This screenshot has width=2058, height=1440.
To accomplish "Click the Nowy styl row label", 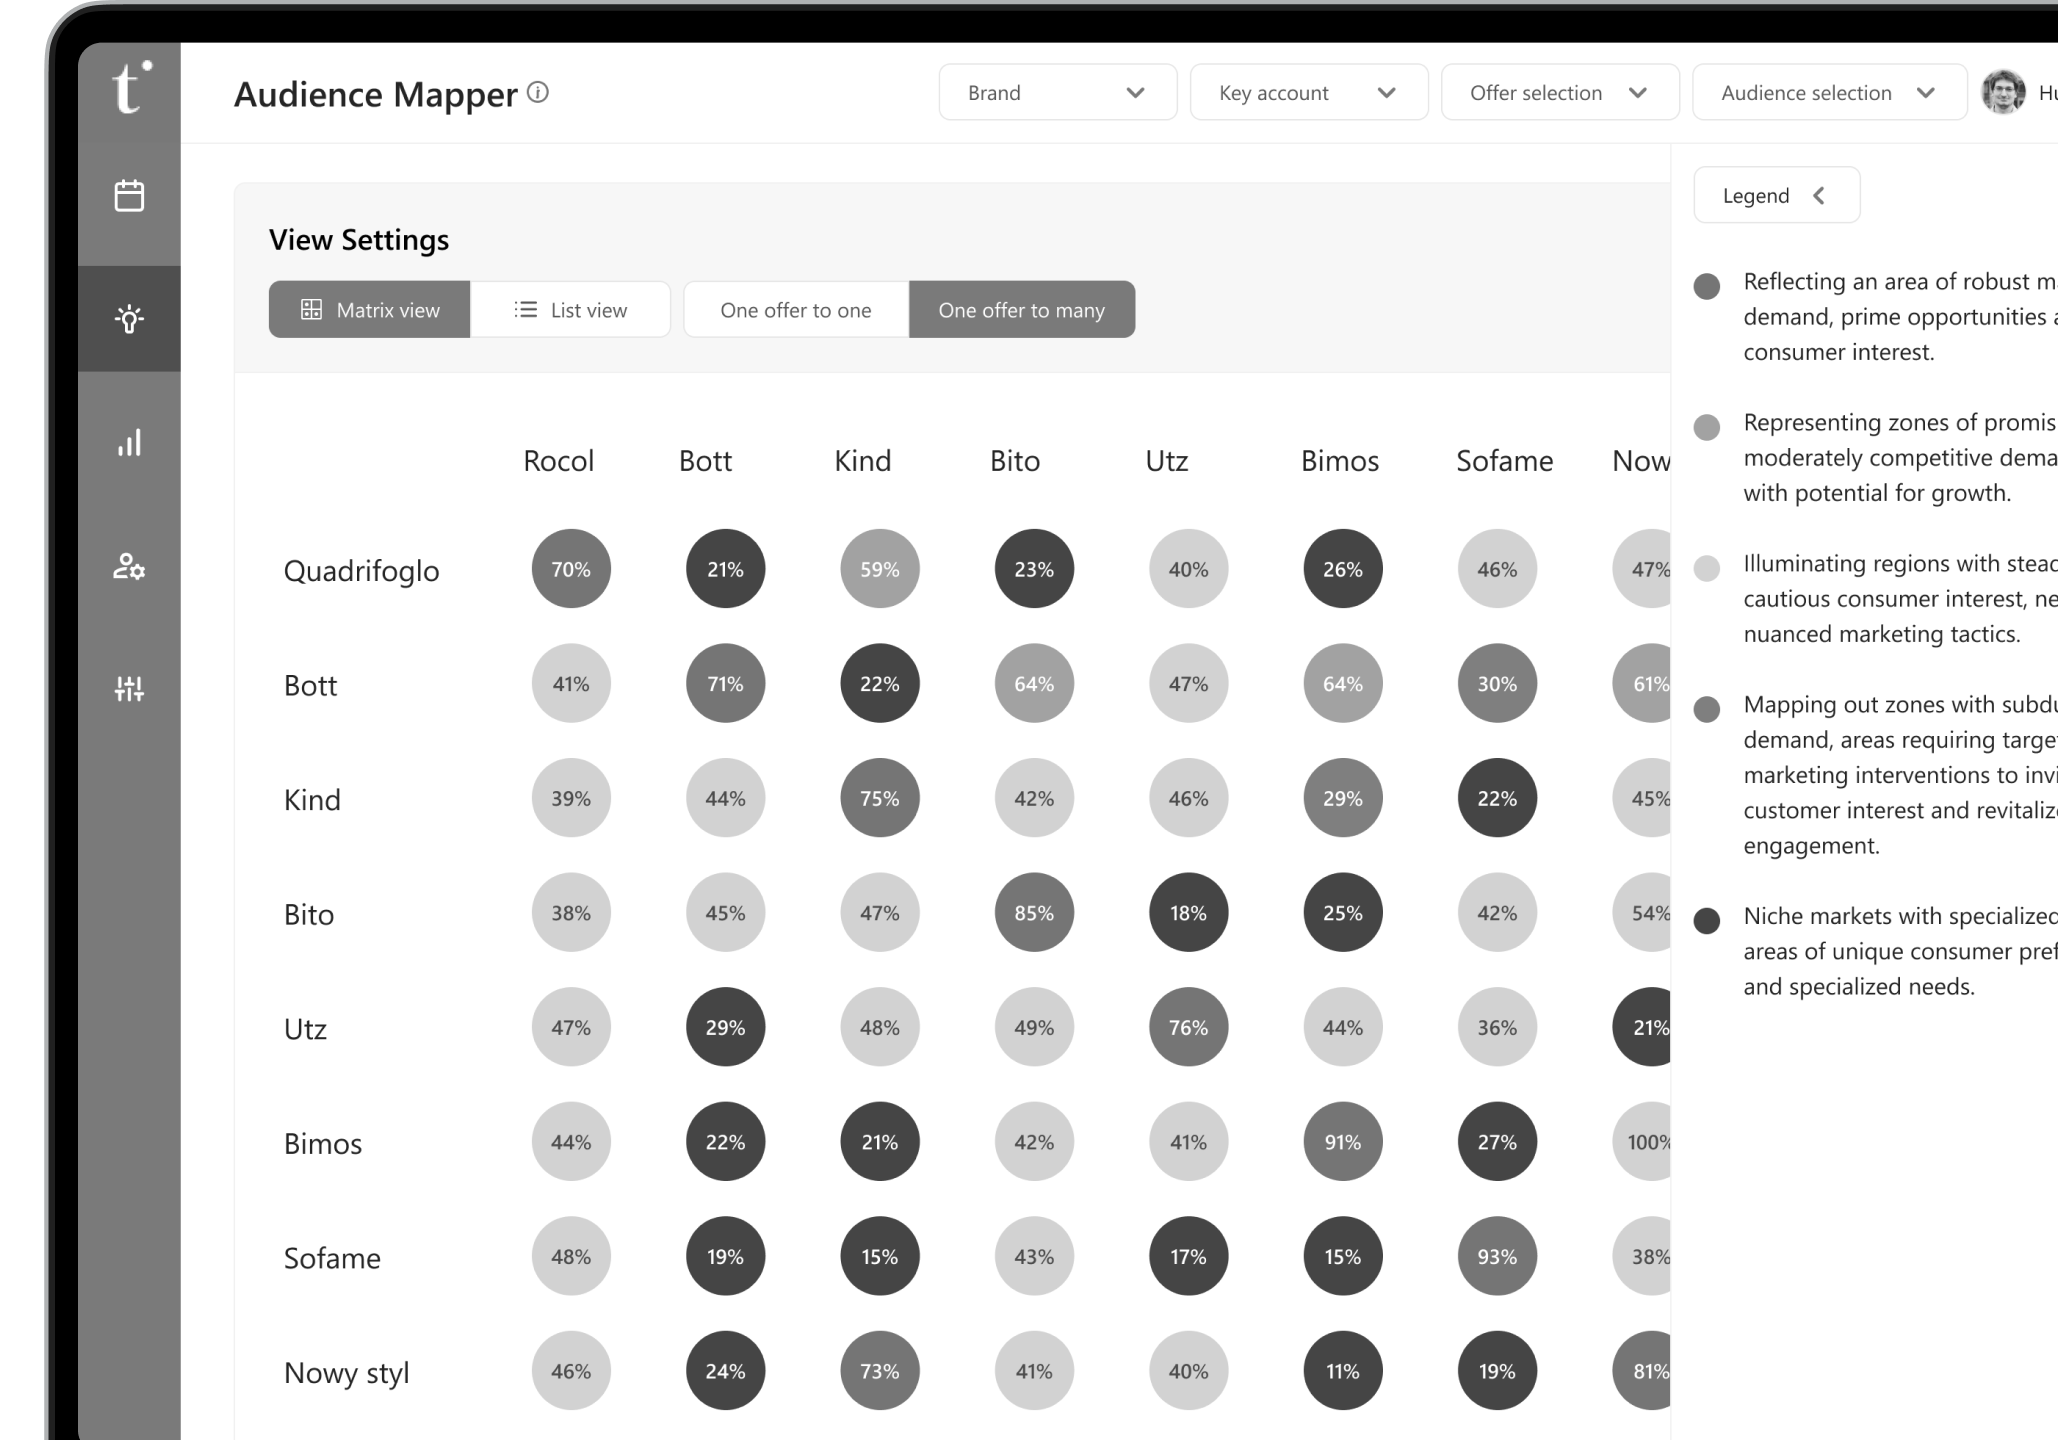I will [x=346, y=1374].
